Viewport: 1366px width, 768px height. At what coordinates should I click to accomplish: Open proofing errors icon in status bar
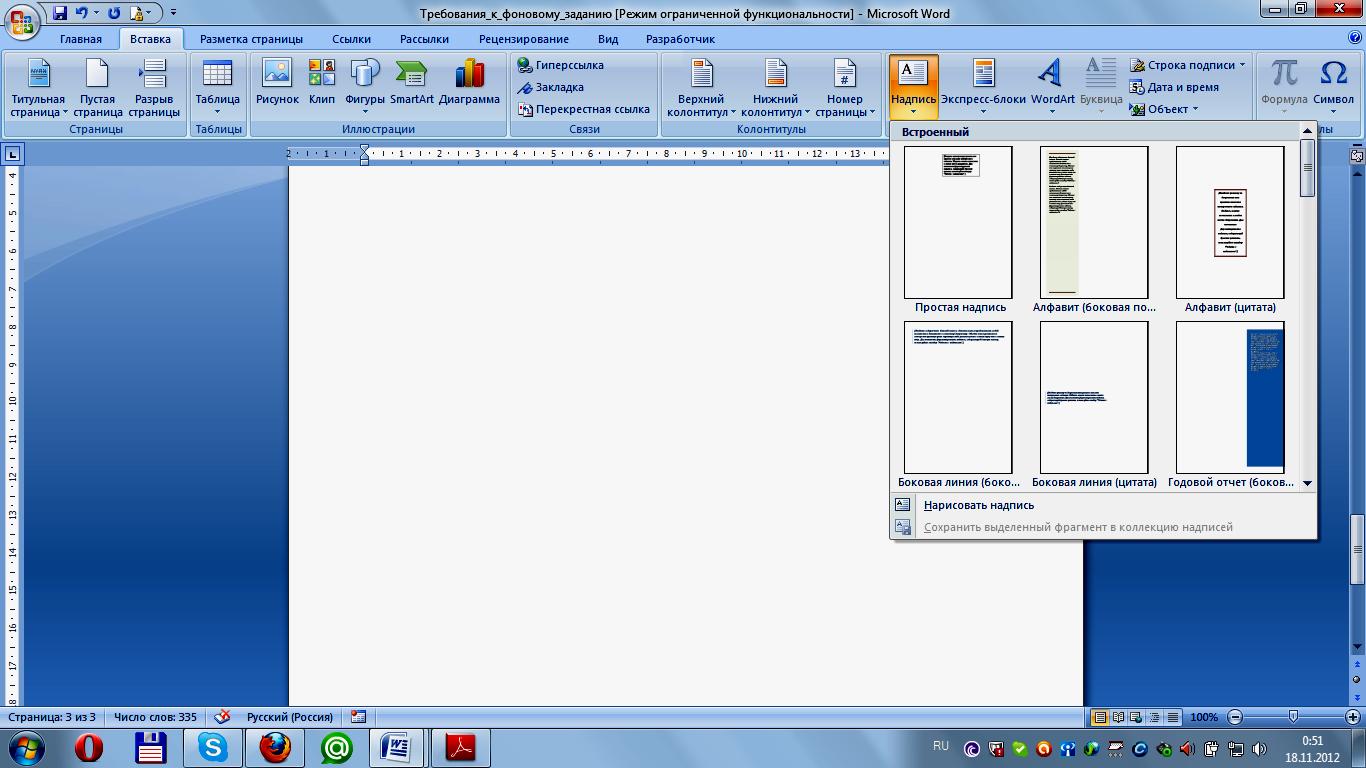(223, 717)
